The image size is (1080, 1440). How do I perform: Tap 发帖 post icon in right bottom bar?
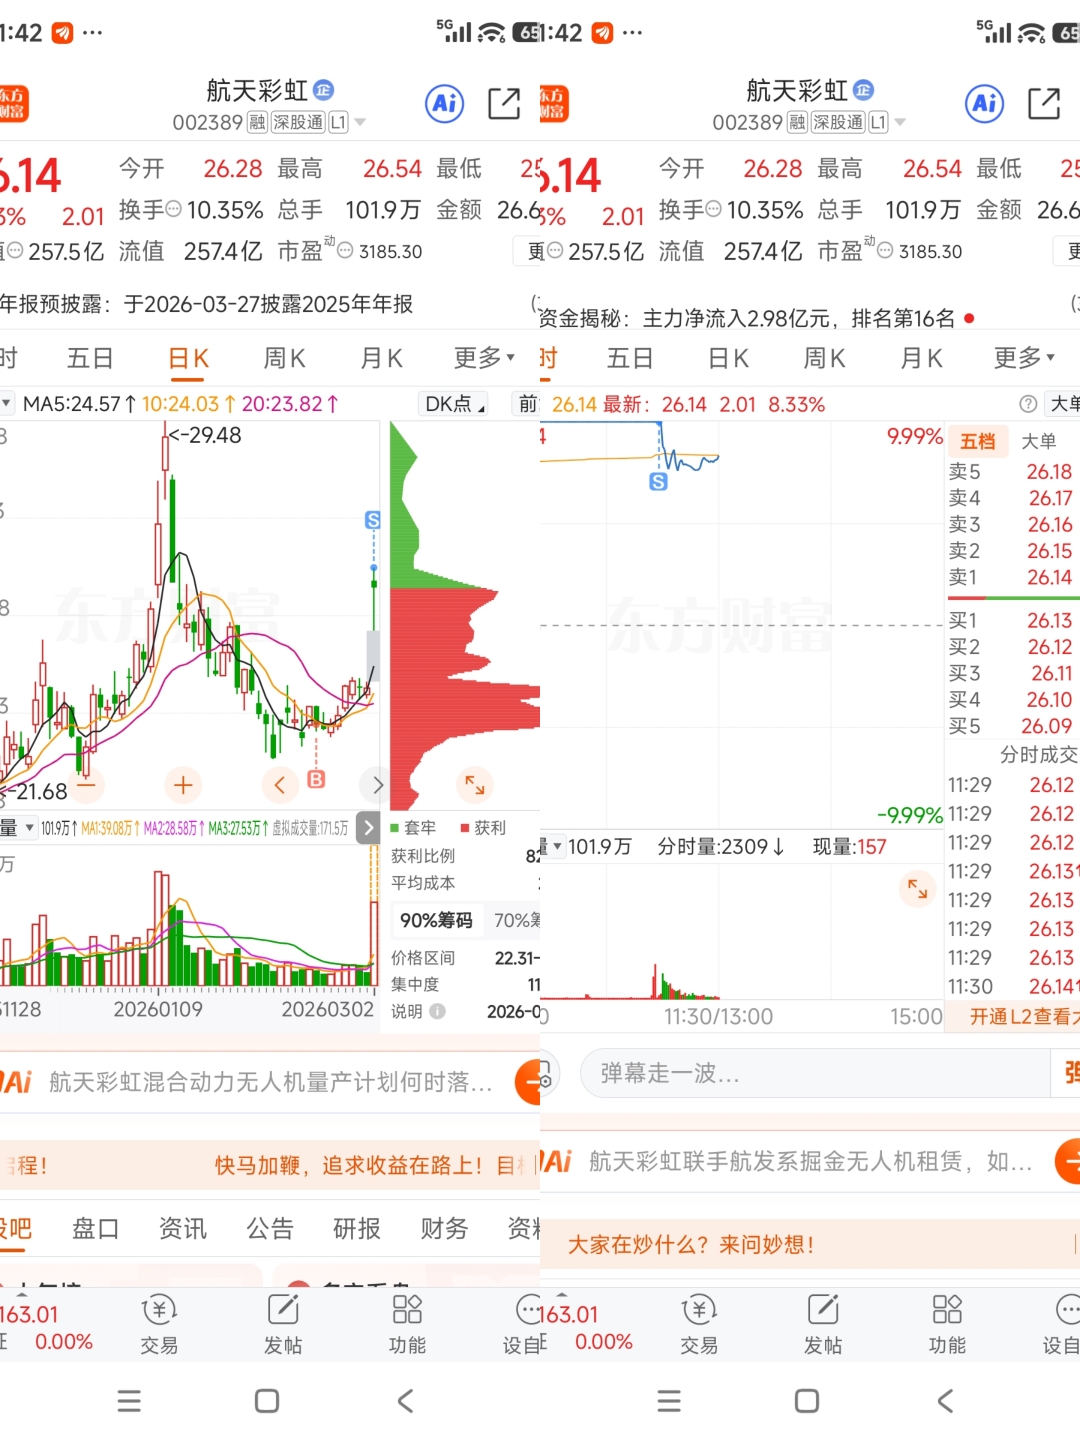coord(823,1323)
